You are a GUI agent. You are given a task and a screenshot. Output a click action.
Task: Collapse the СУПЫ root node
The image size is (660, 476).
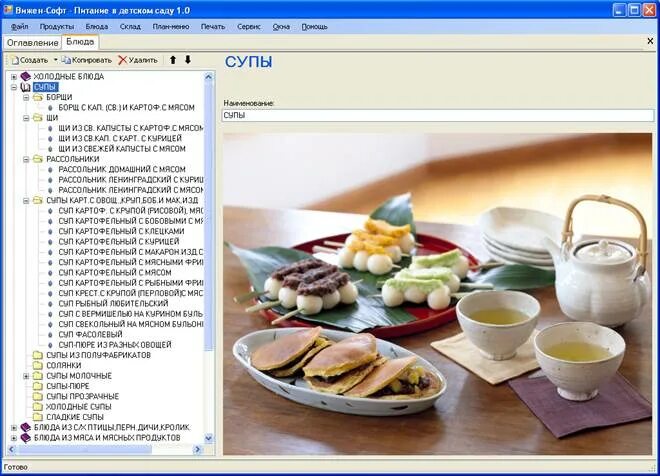pos(14,88)
